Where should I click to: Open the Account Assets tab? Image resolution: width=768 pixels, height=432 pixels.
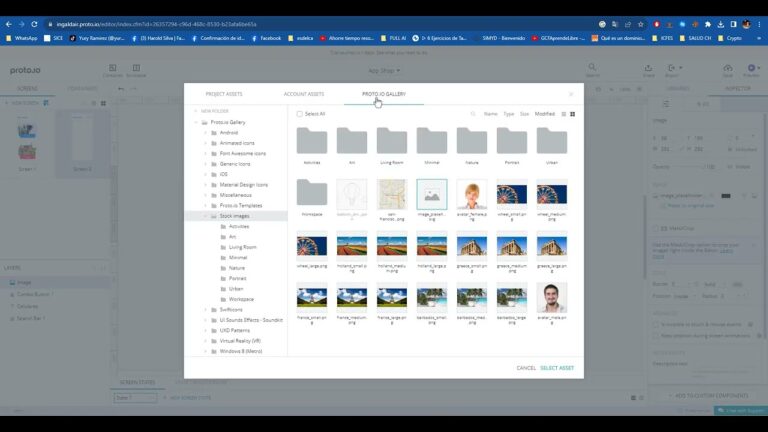pos(303,94)
